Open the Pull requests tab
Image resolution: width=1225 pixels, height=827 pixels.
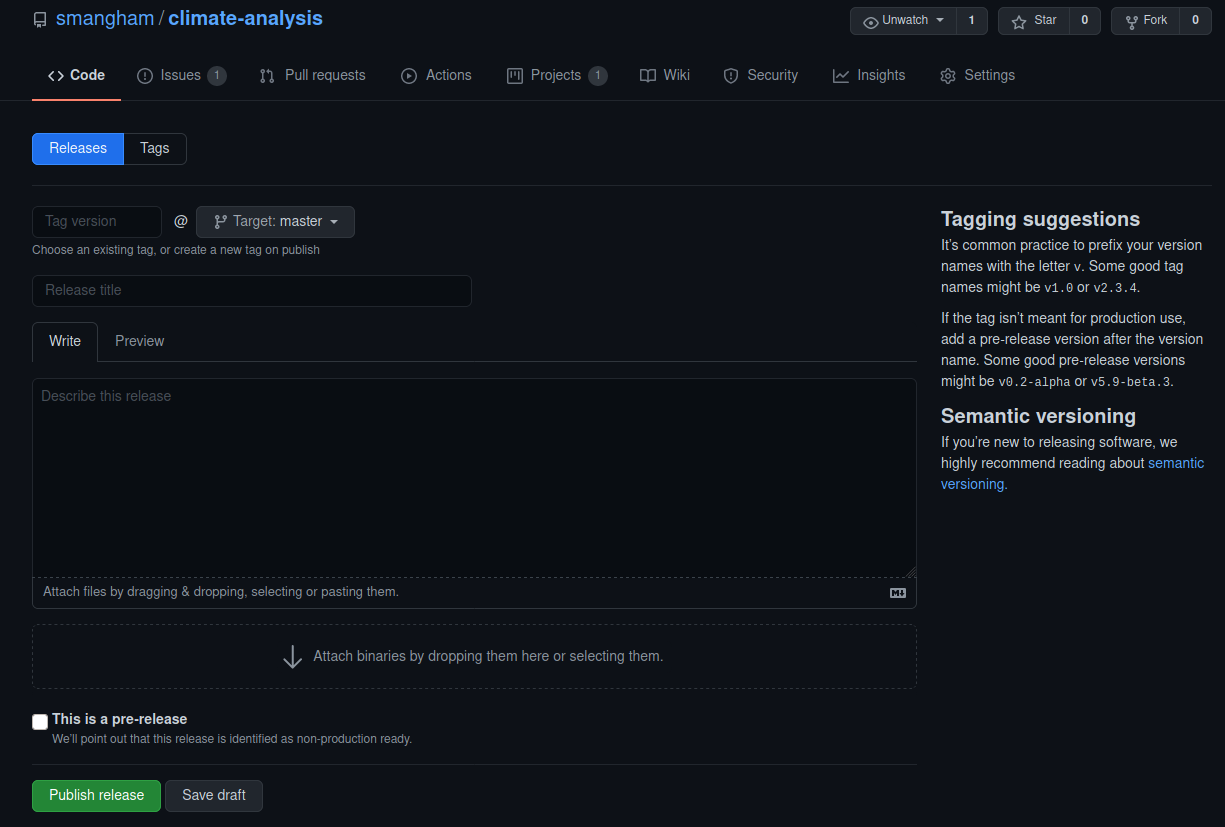pos(312,76)
